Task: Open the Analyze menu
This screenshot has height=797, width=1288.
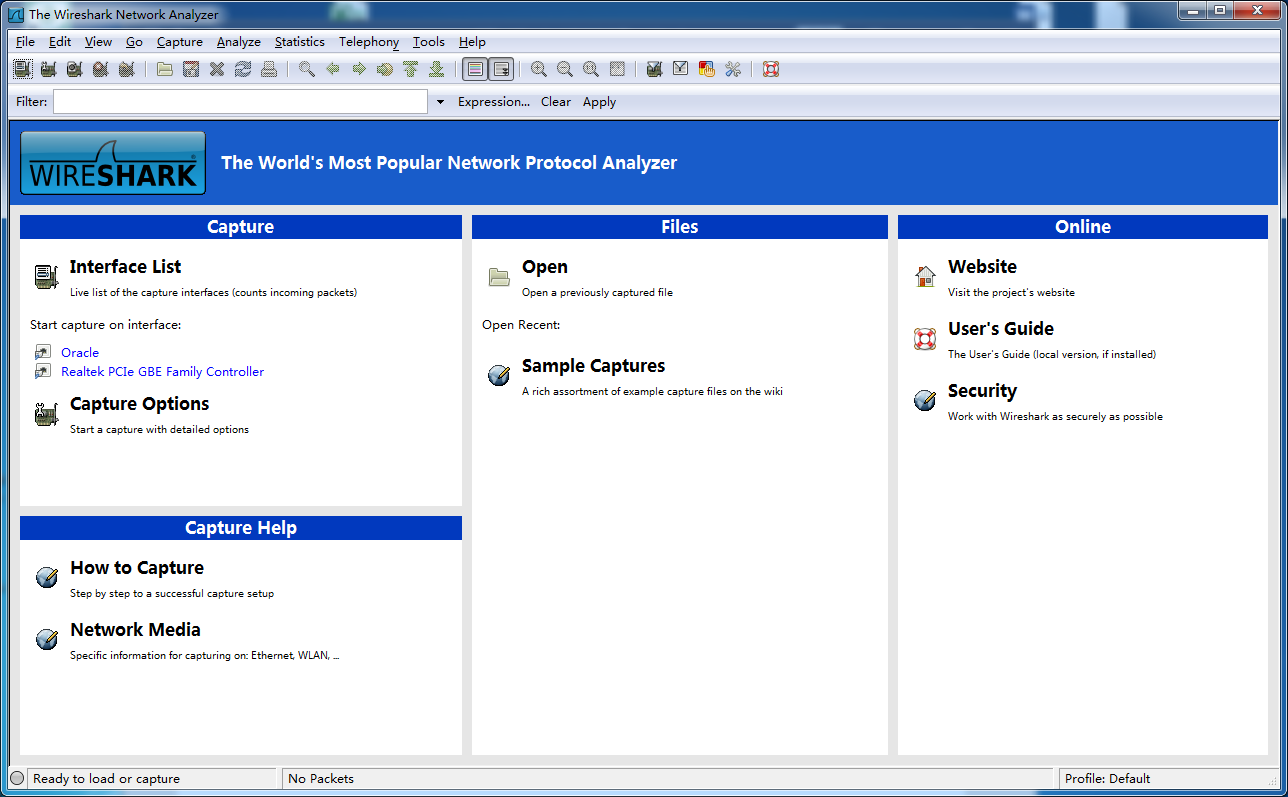Action: [x=239, y=42]
